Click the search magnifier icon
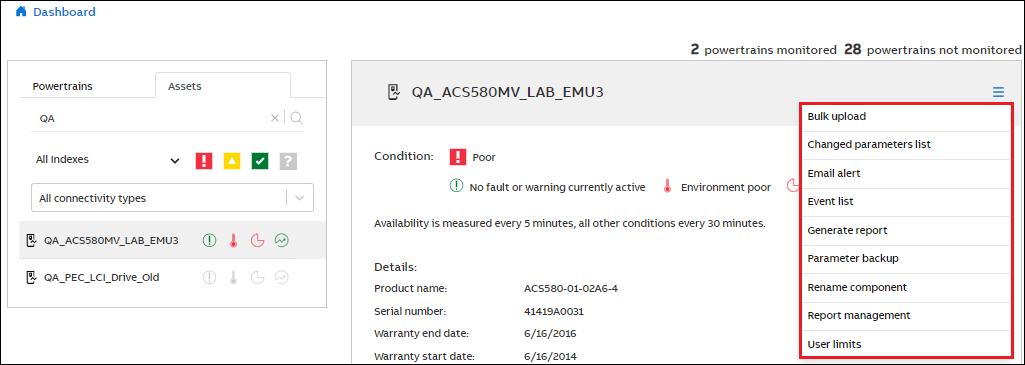 pyautogui.click(x=296, y=118)
